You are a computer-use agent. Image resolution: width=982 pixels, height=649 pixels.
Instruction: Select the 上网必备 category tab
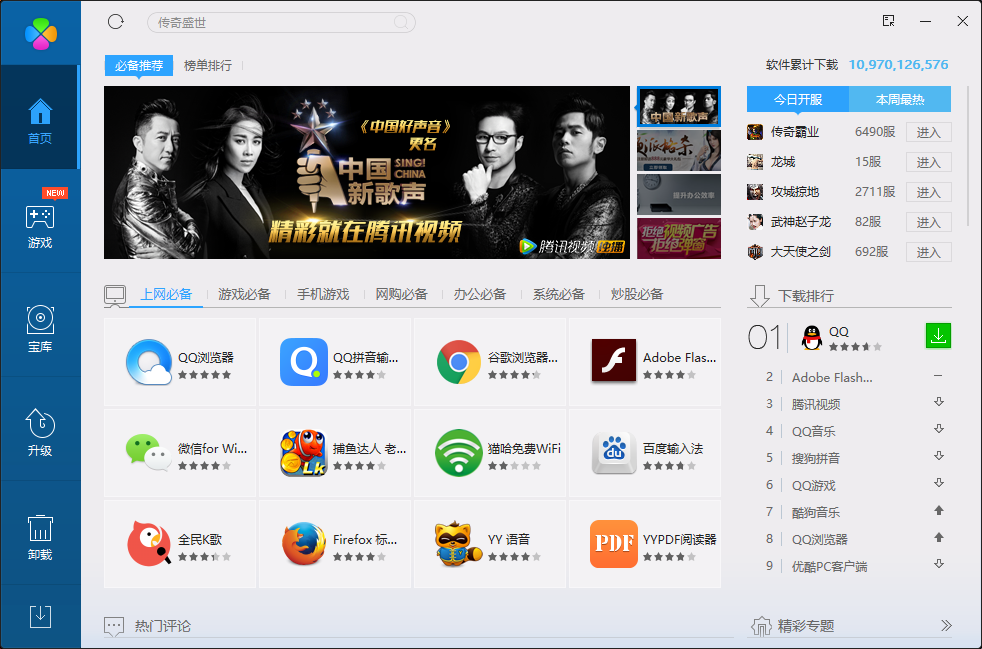pos(166,294)
